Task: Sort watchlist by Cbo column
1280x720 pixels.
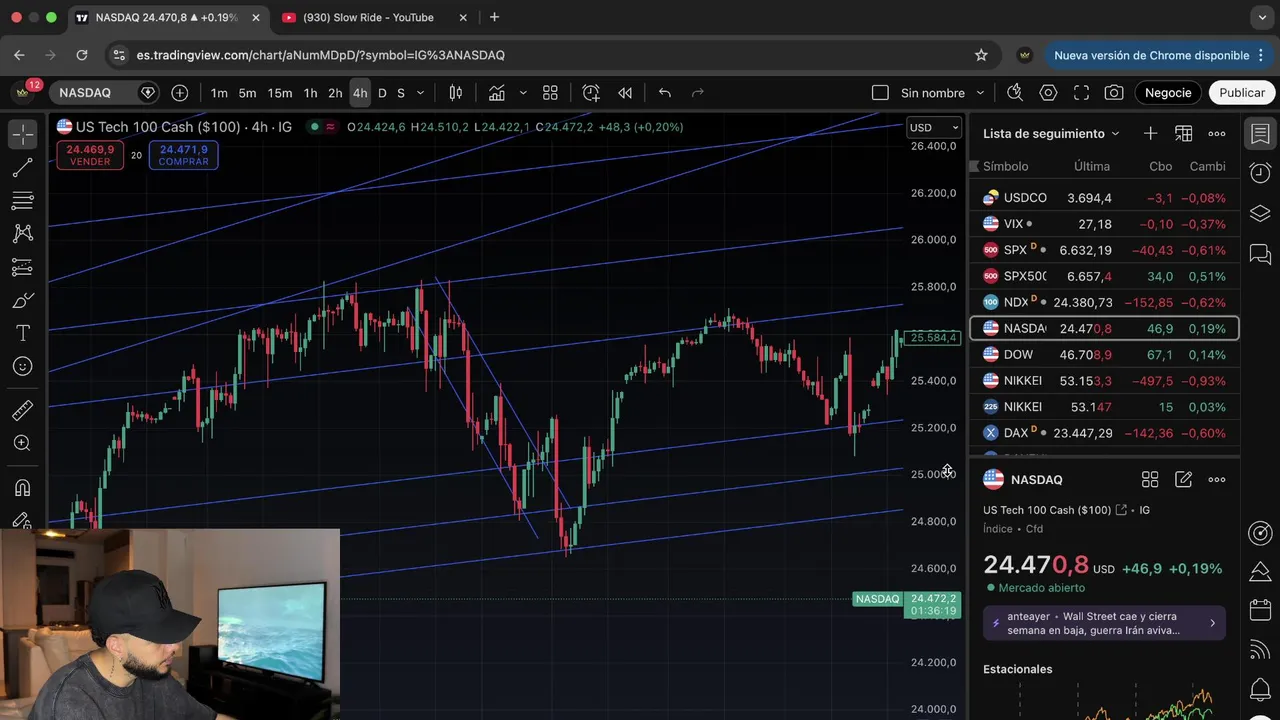Action: pos(1160,167)
